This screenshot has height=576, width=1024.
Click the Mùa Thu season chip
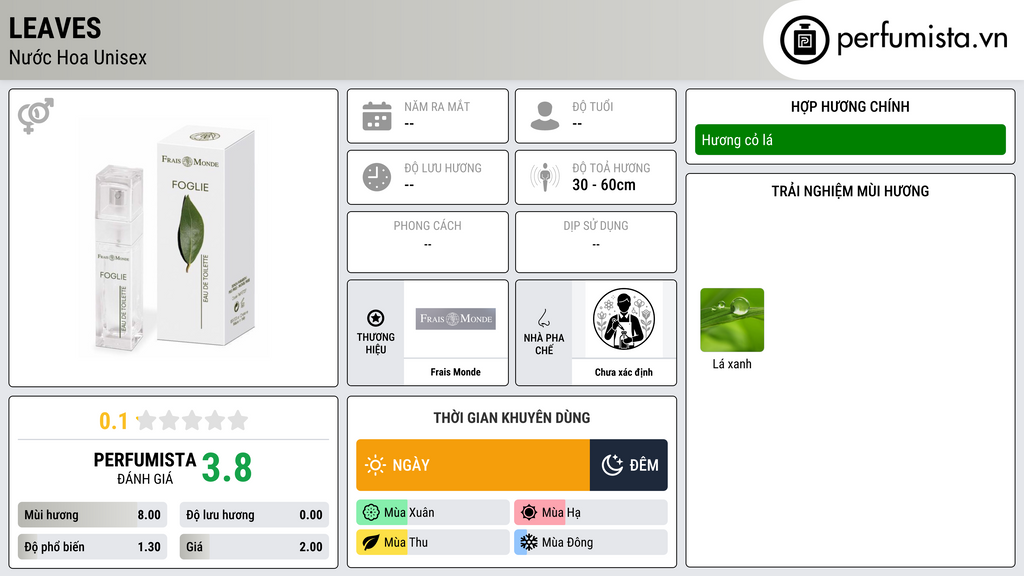click(433, 542)
